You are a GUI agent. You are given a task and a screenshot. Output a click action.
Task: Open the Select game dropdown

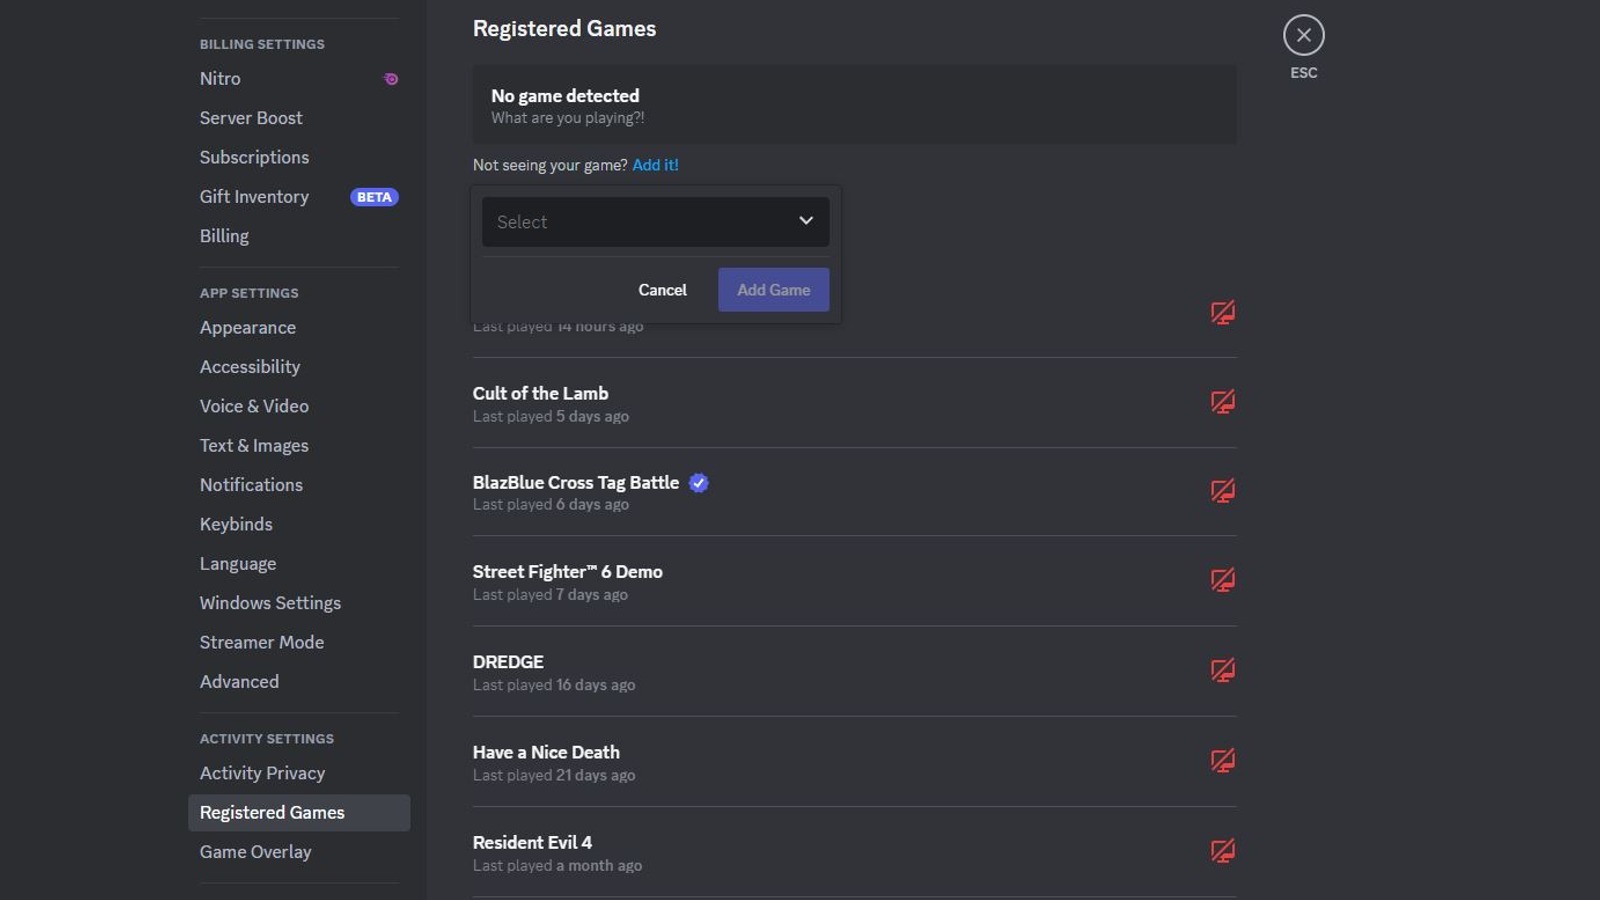[x=655, y=221]
